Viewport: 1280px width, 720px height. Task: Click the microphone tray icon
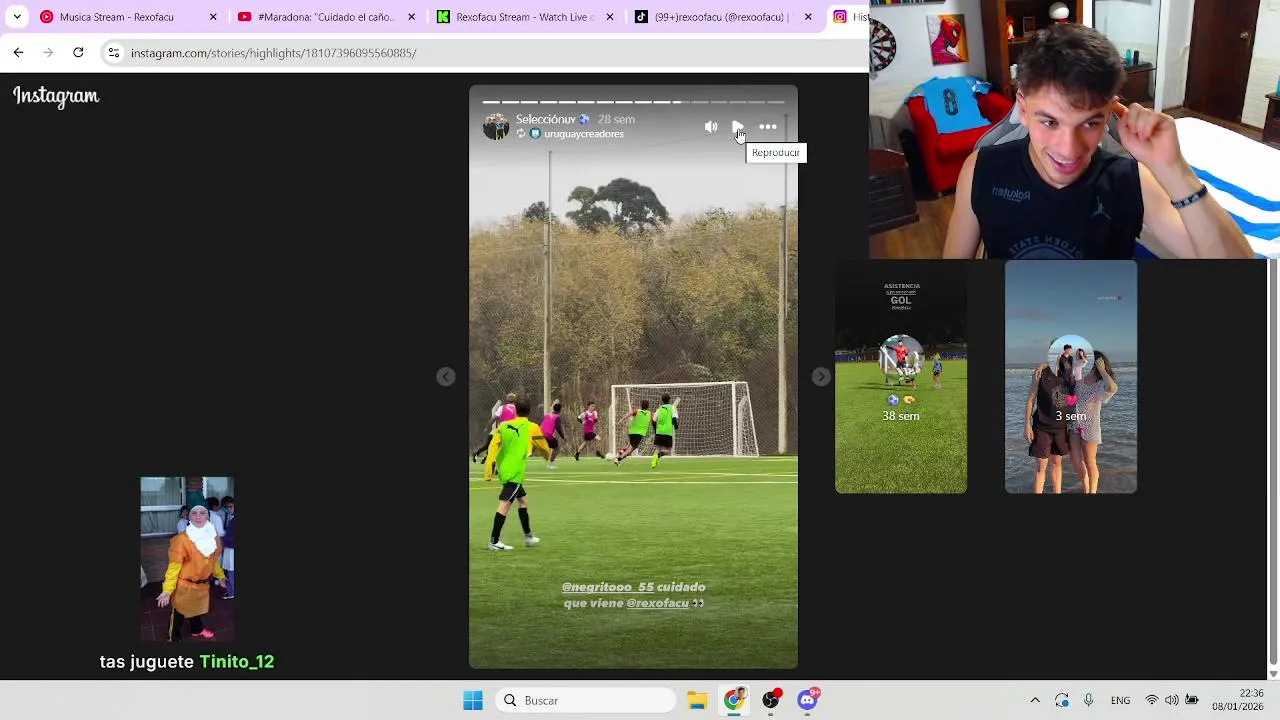coord(1089,700)
